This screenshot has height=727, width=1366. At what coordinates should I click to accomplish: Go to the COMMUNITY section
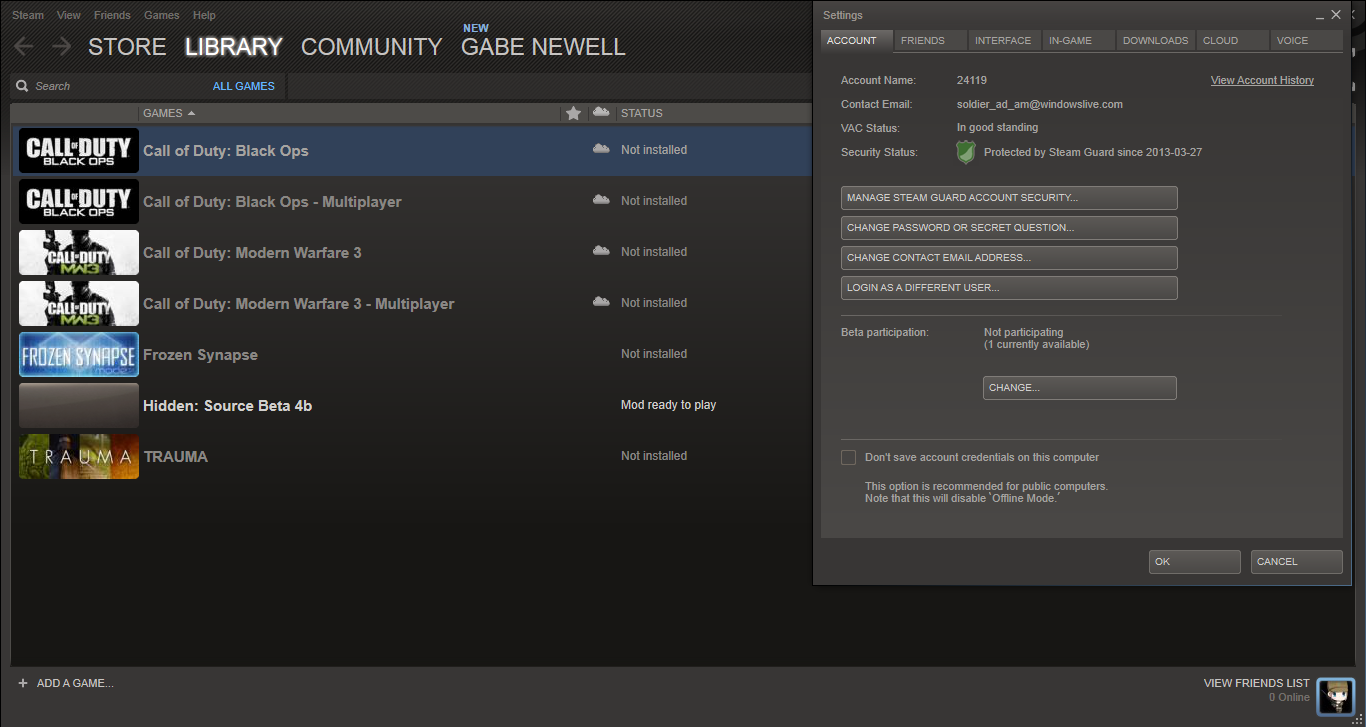pos(371,47)
